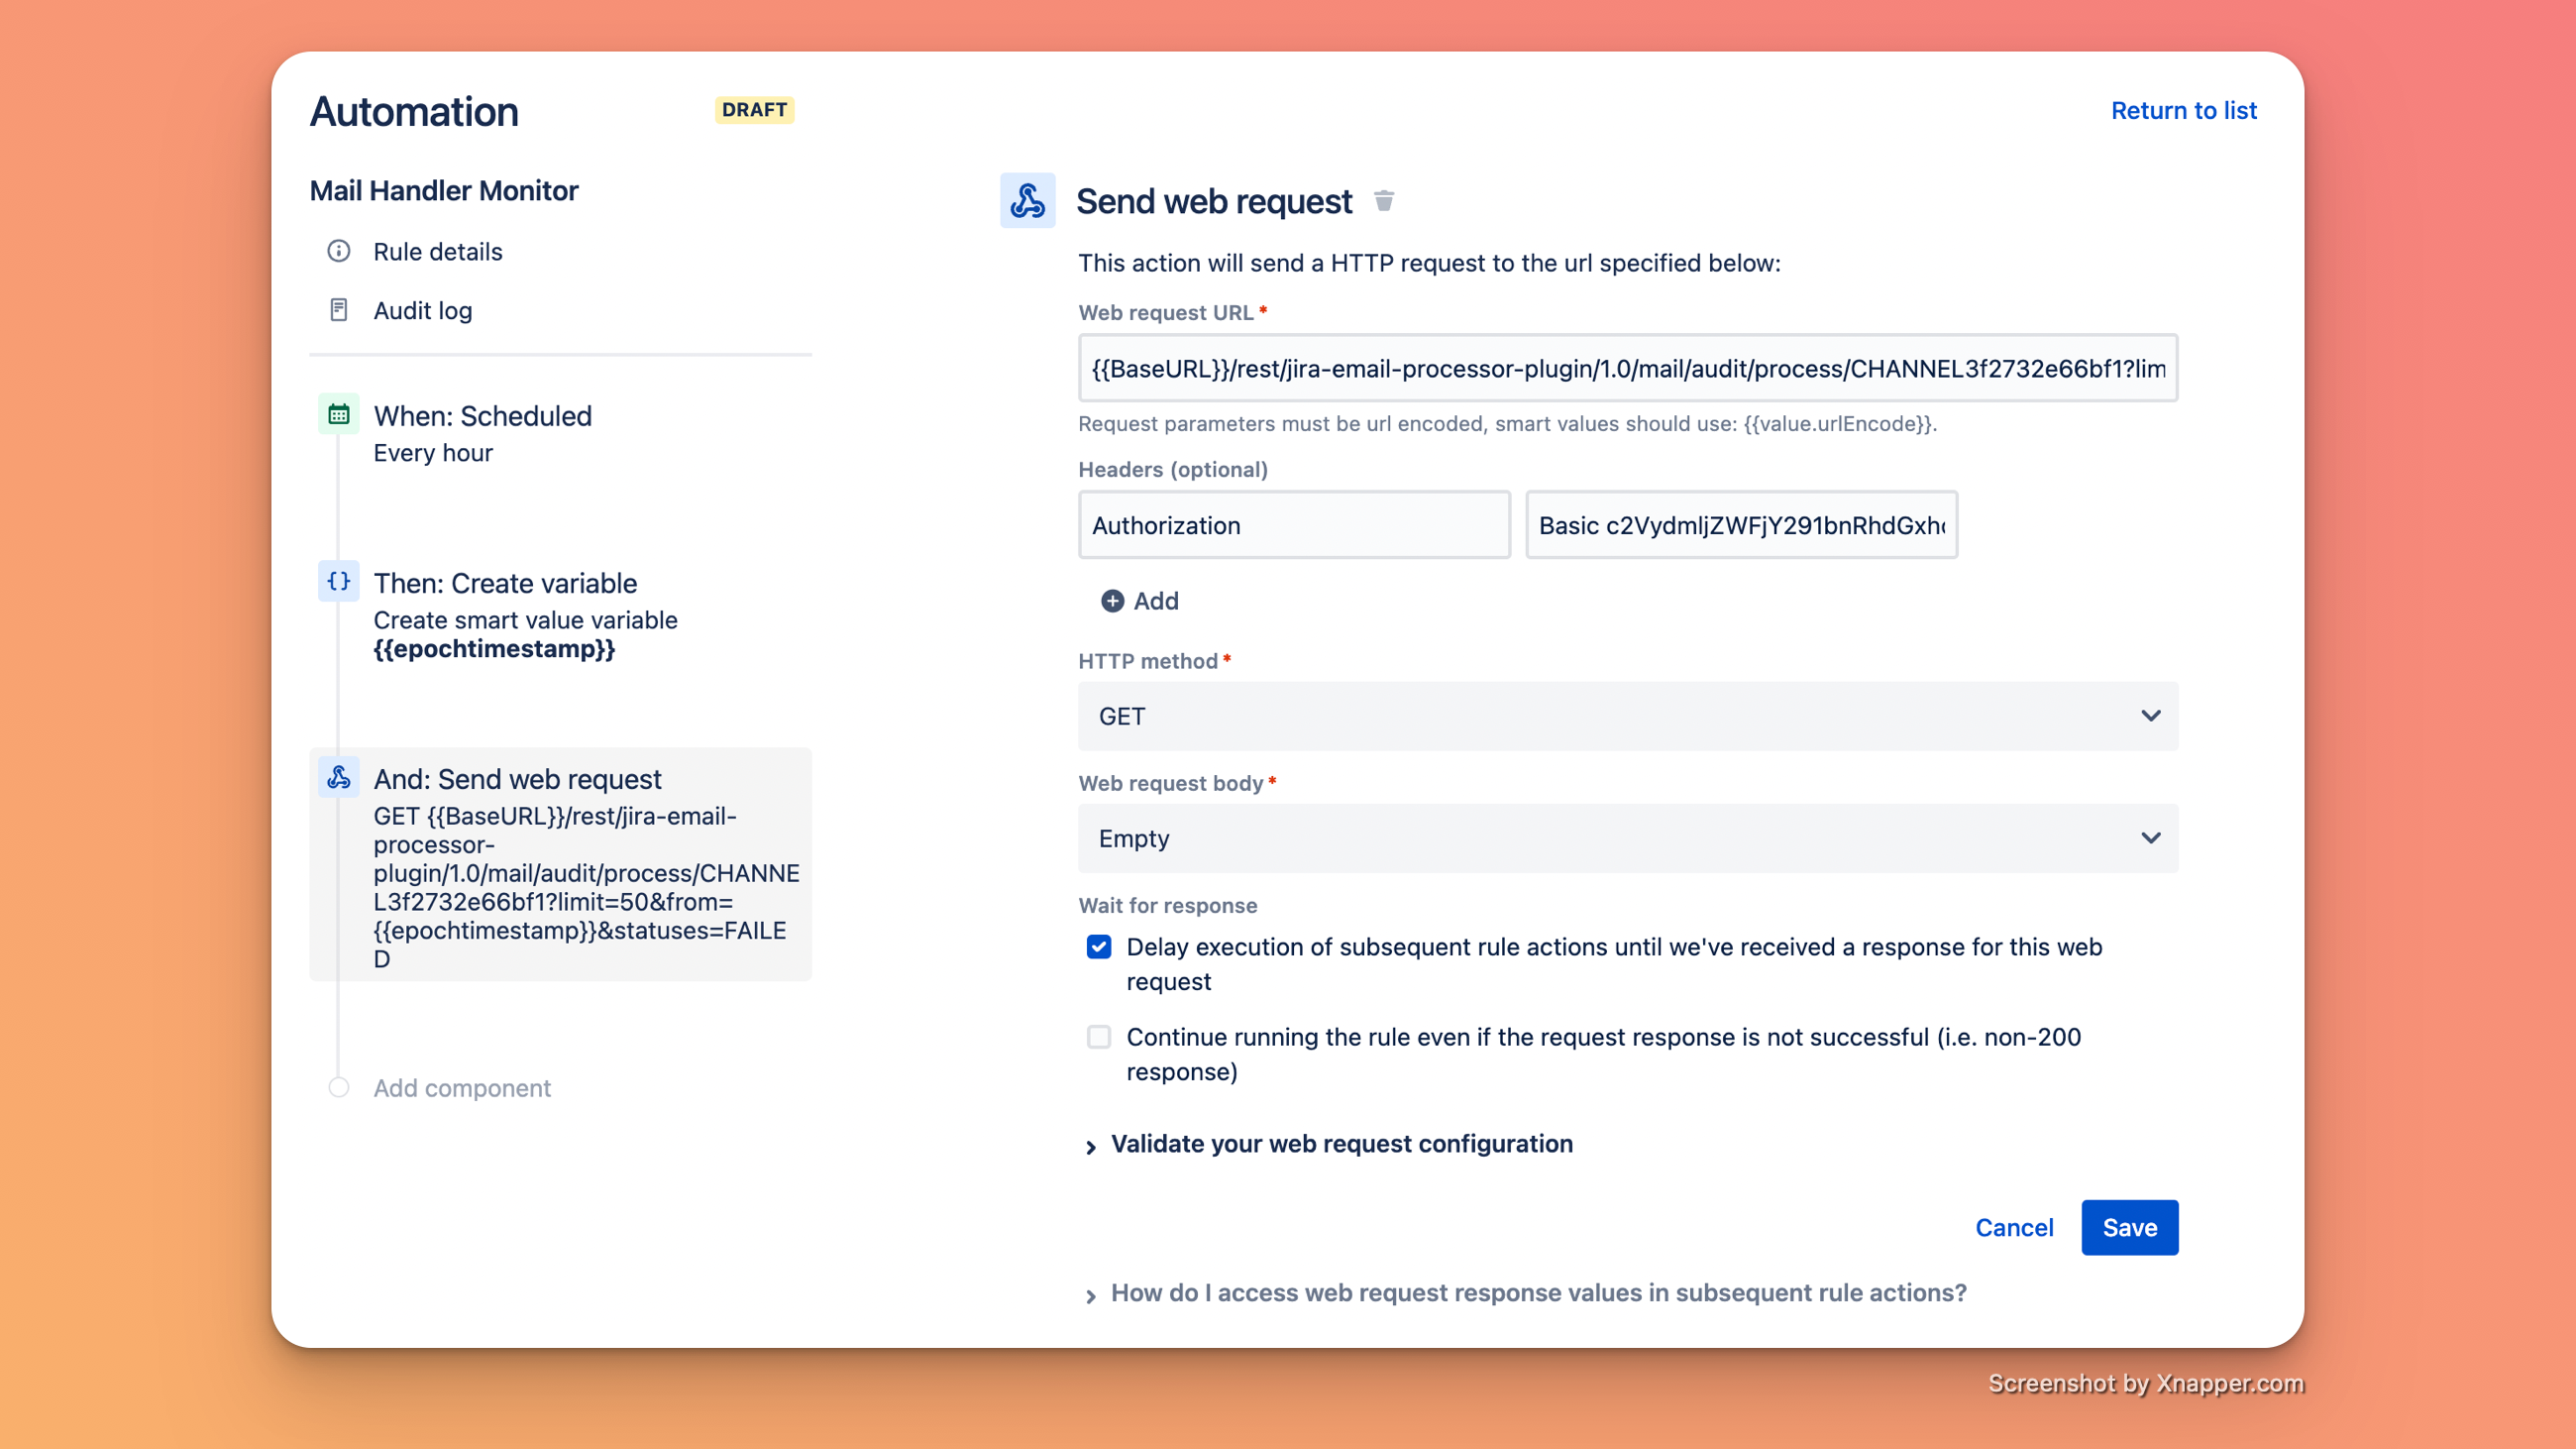Image resolution: width=2576 pixels, height=1449 pixels.
Task: Click the Every hour schedule text
Action: (x=433, y=453)
